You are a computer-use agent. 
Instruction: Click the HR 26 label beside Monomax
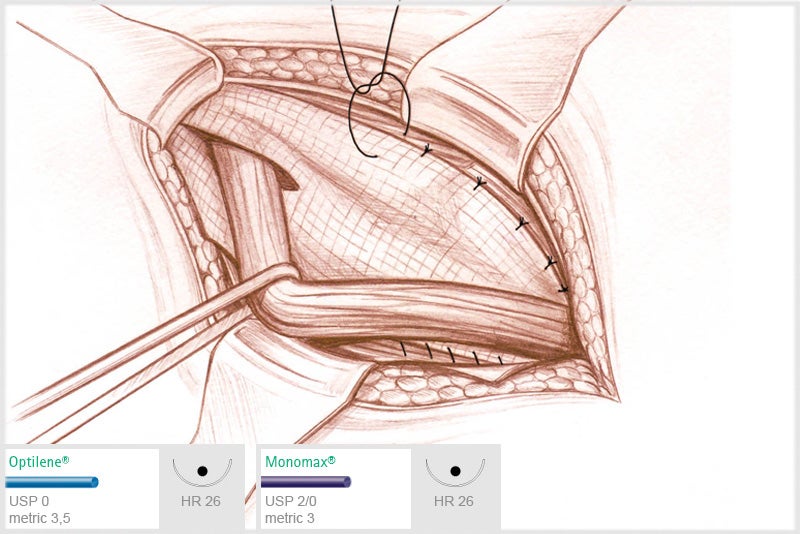click(454, 501)
